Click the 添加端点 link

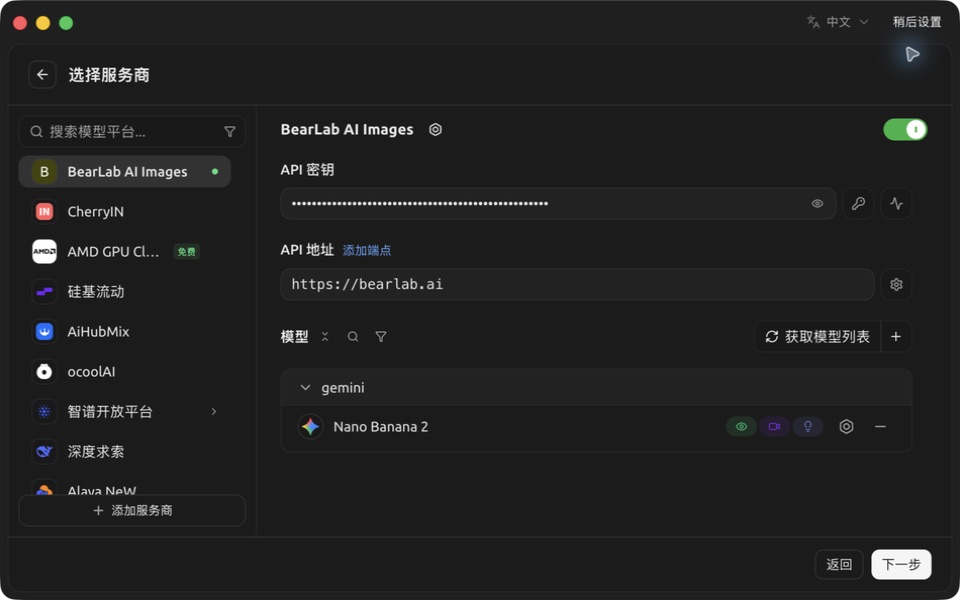pos(367,250)
